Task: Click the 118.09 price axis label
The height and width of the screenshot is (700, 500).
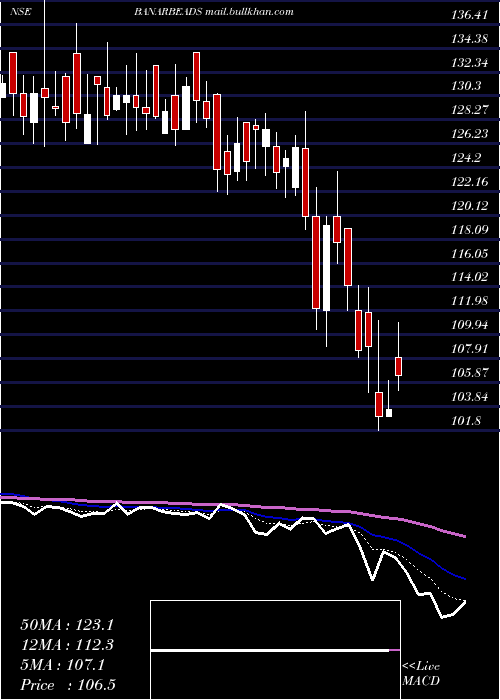Action: 469,230
